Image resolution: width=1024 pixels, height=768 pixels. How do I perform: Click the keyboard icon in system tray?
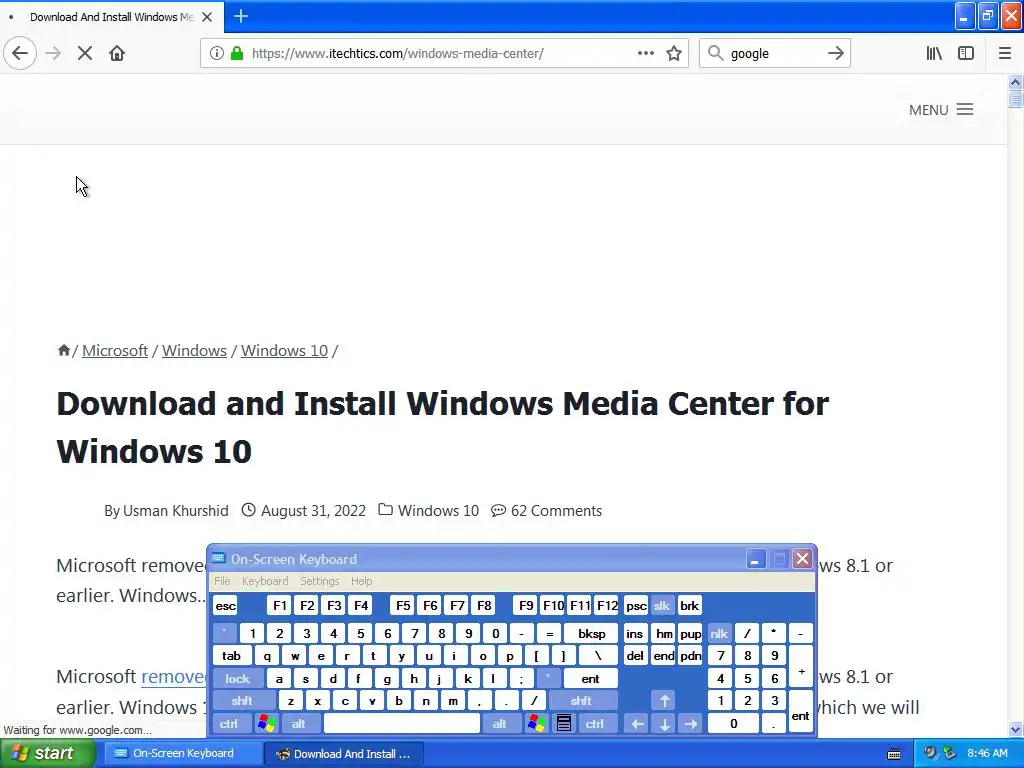pos(894,754)
